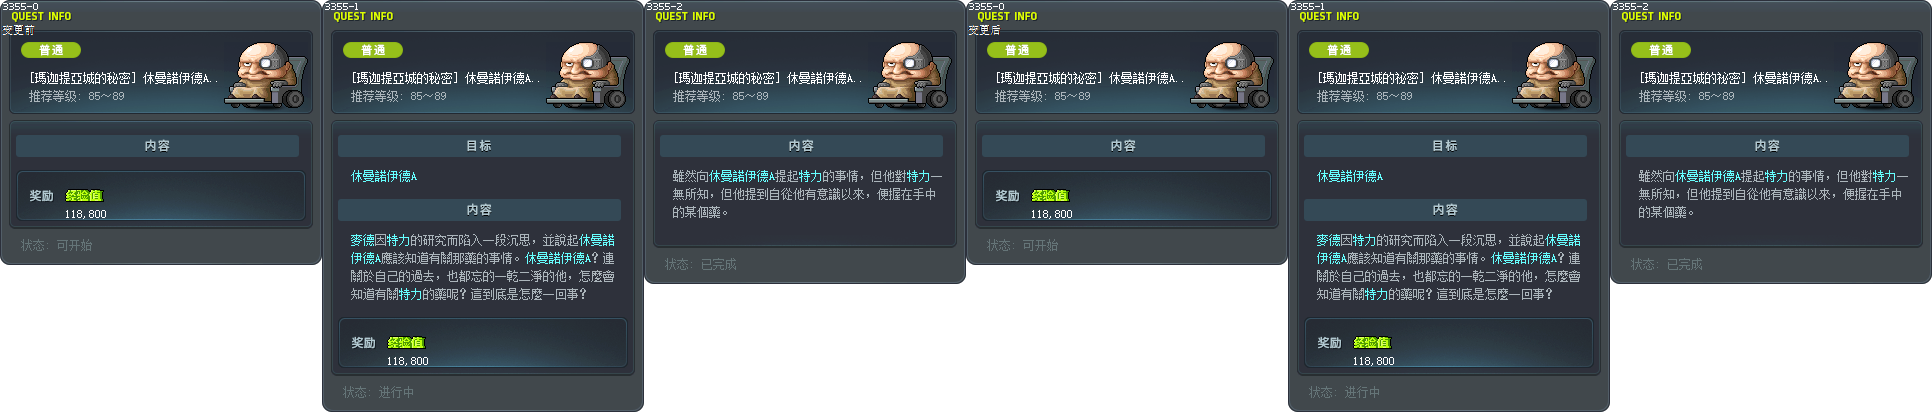Click the 状态: 进行中 status in the first 3355-1 panel

(x=378, y=392)
